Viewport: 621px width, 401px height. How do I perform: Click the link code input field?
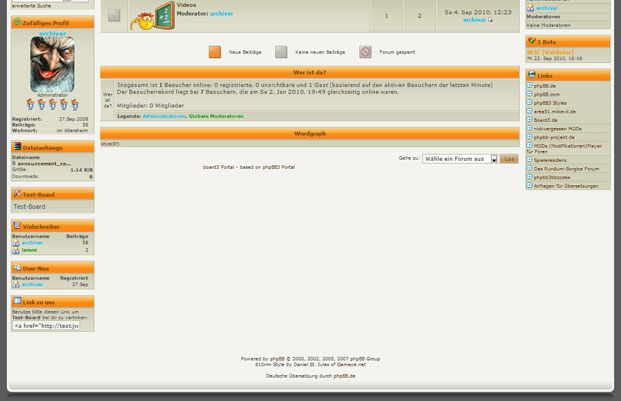coord(52,325)
